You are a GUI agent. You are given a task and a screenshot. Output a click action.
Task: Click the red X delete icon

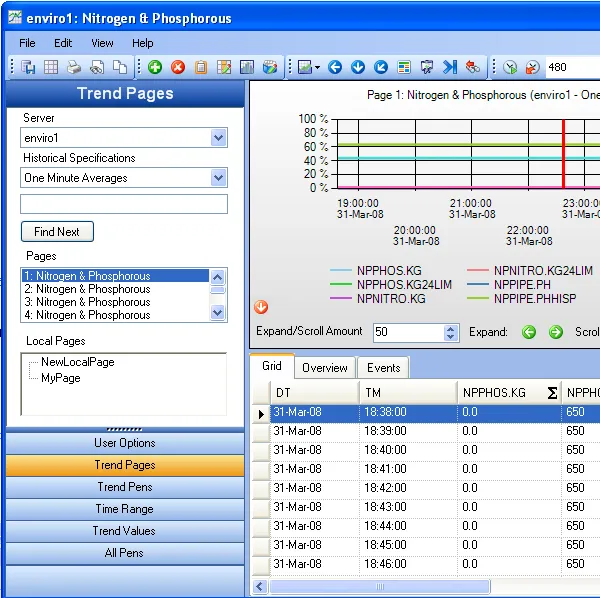click(x=178, y=67)
